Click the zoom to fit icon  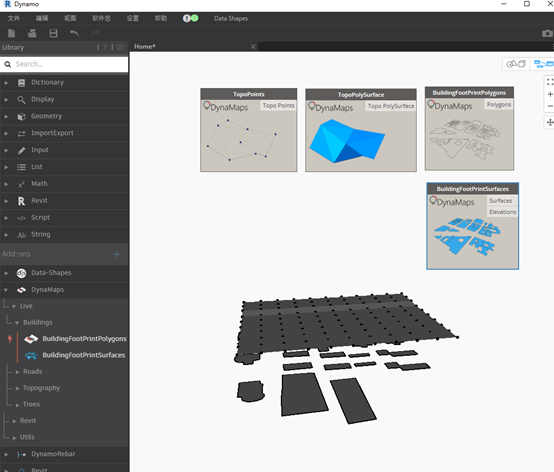pyautogui.click(x=550, y=82)
